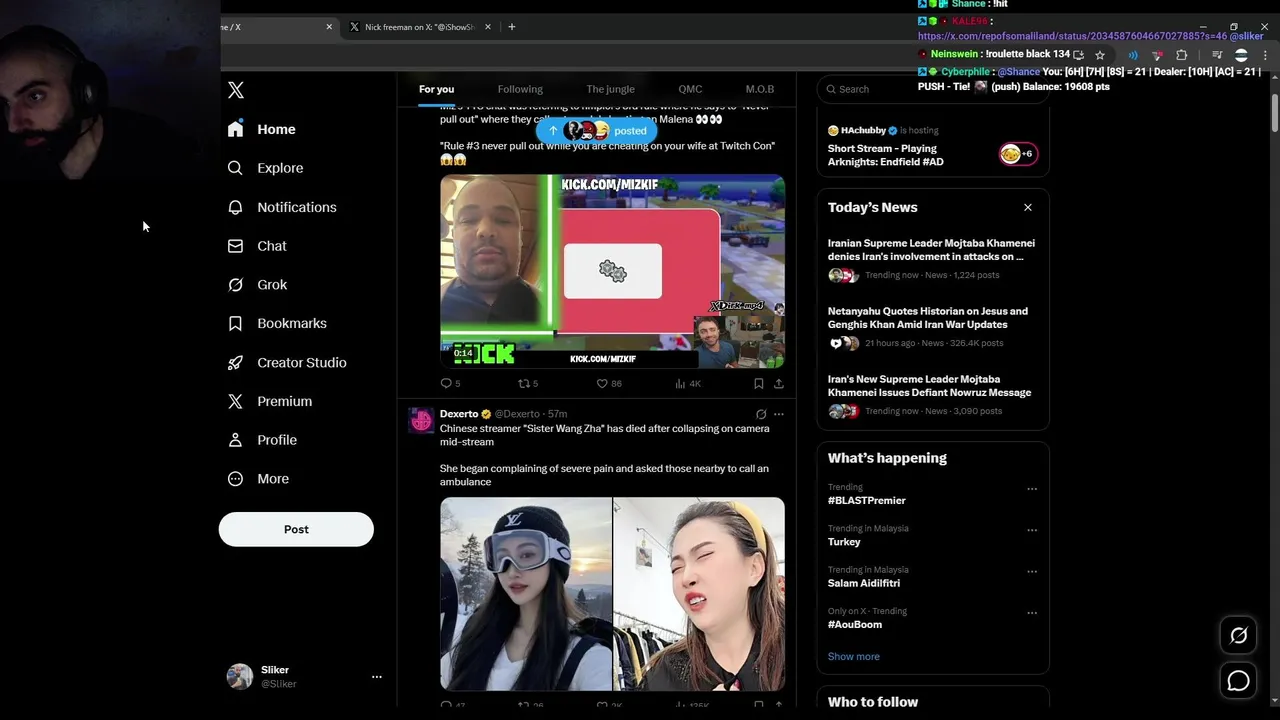Open the 57m timestamp of Dexerto post
The height and width of the screenshot is (720, 1280).
(557, 414)
